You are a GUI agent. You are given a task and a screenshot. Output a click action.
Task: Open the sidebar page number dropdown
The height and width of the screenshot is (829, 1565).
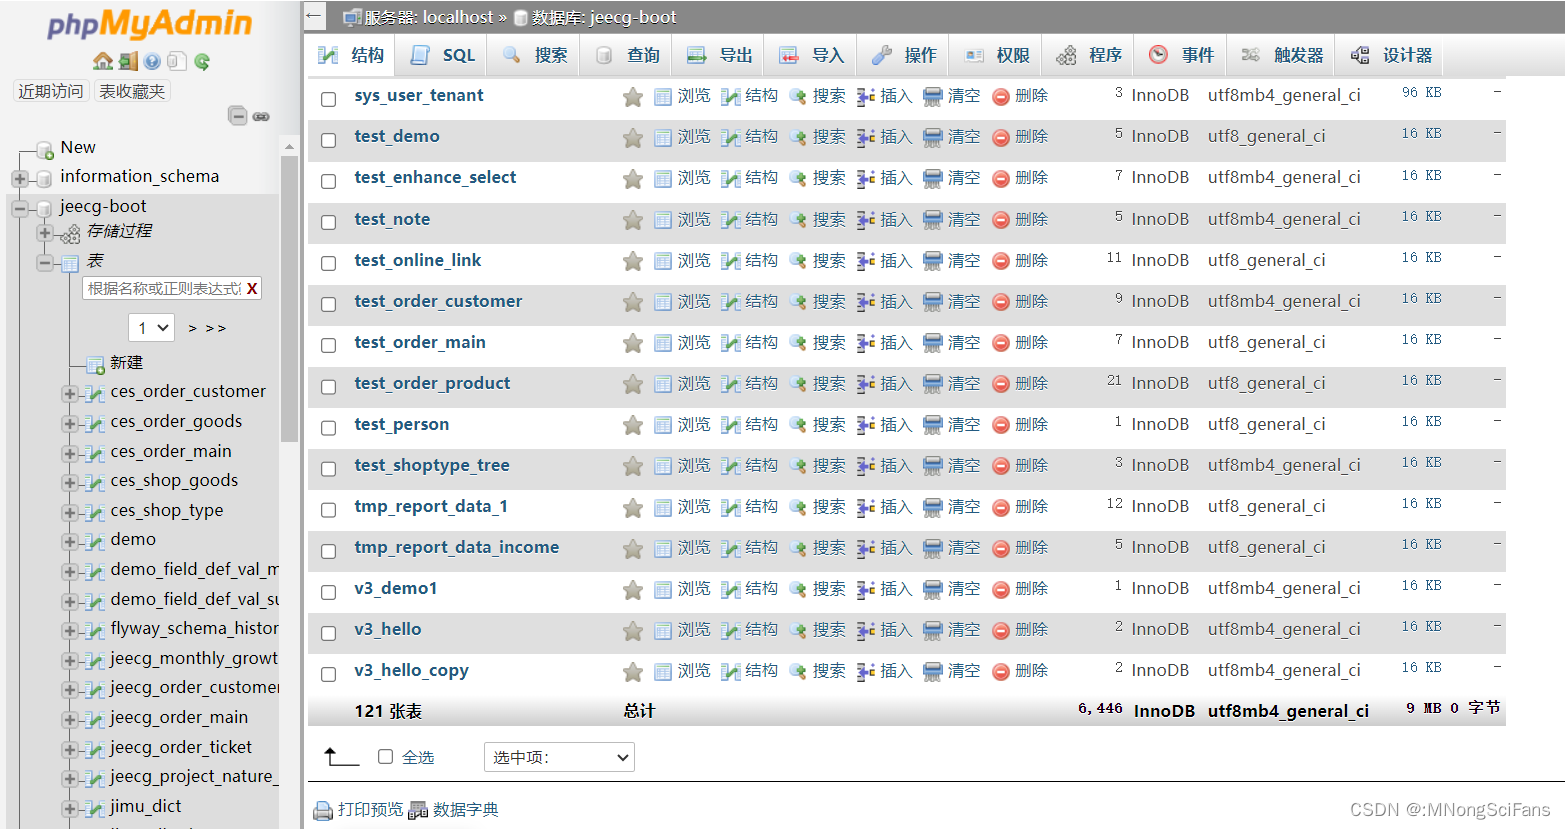click(150, 327)
